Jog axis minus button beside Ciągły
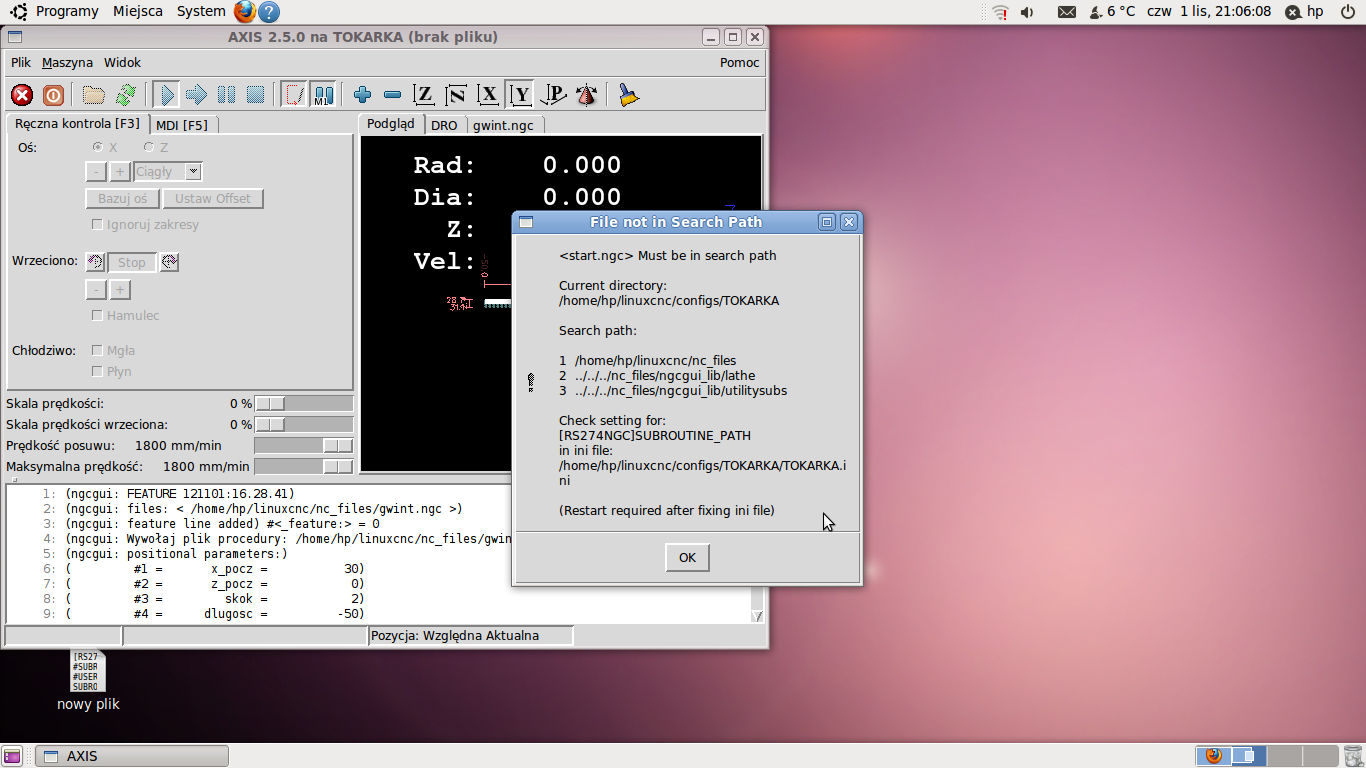1366x768 pixels. [96, 172]
